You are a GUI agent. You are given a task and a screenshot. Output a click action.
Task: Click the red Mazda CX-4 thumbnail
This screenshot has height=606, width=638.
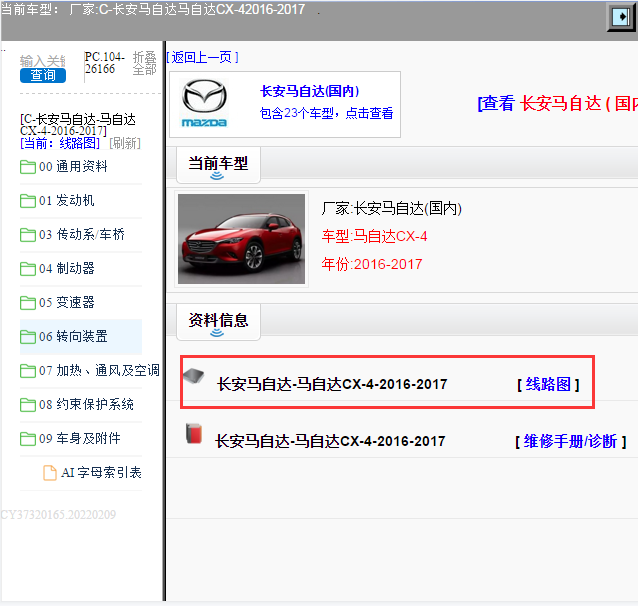click(x=241, y=239)
